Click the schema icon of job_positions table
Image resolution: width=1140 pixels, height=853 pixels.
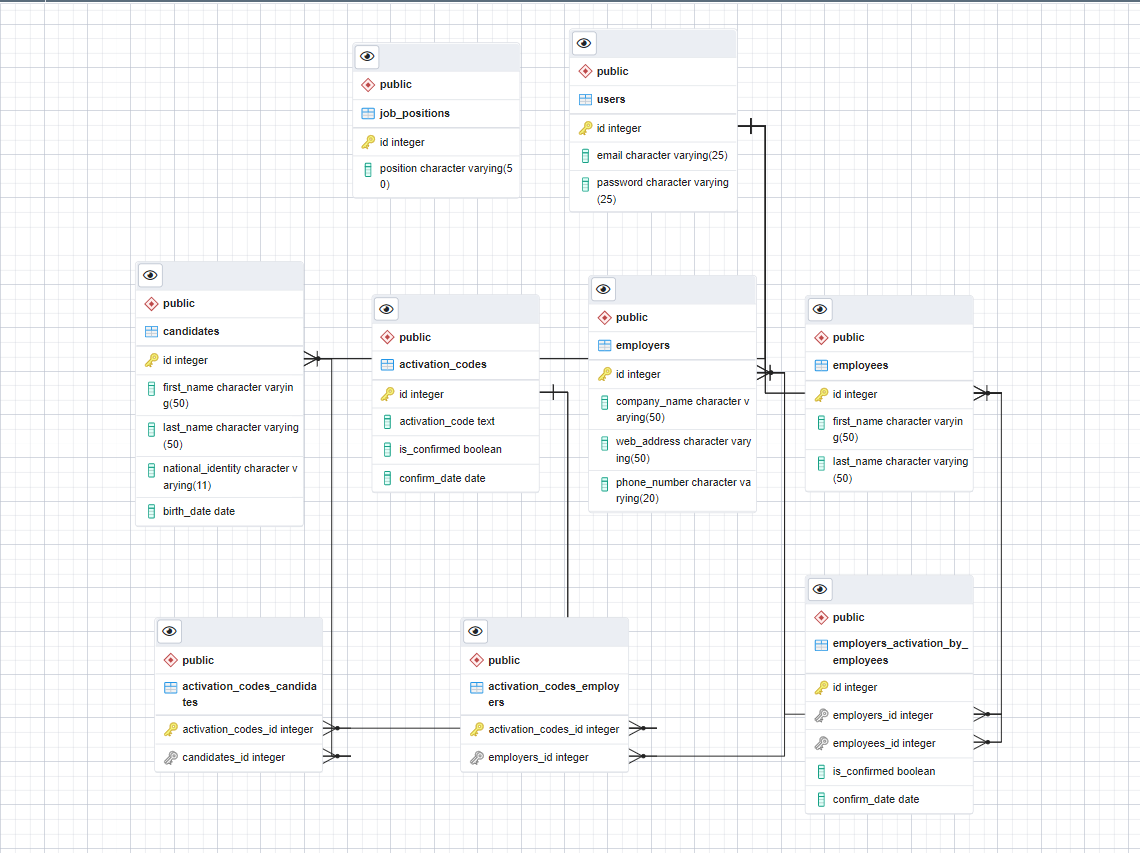pyautogui.click(x=368, y=85)
